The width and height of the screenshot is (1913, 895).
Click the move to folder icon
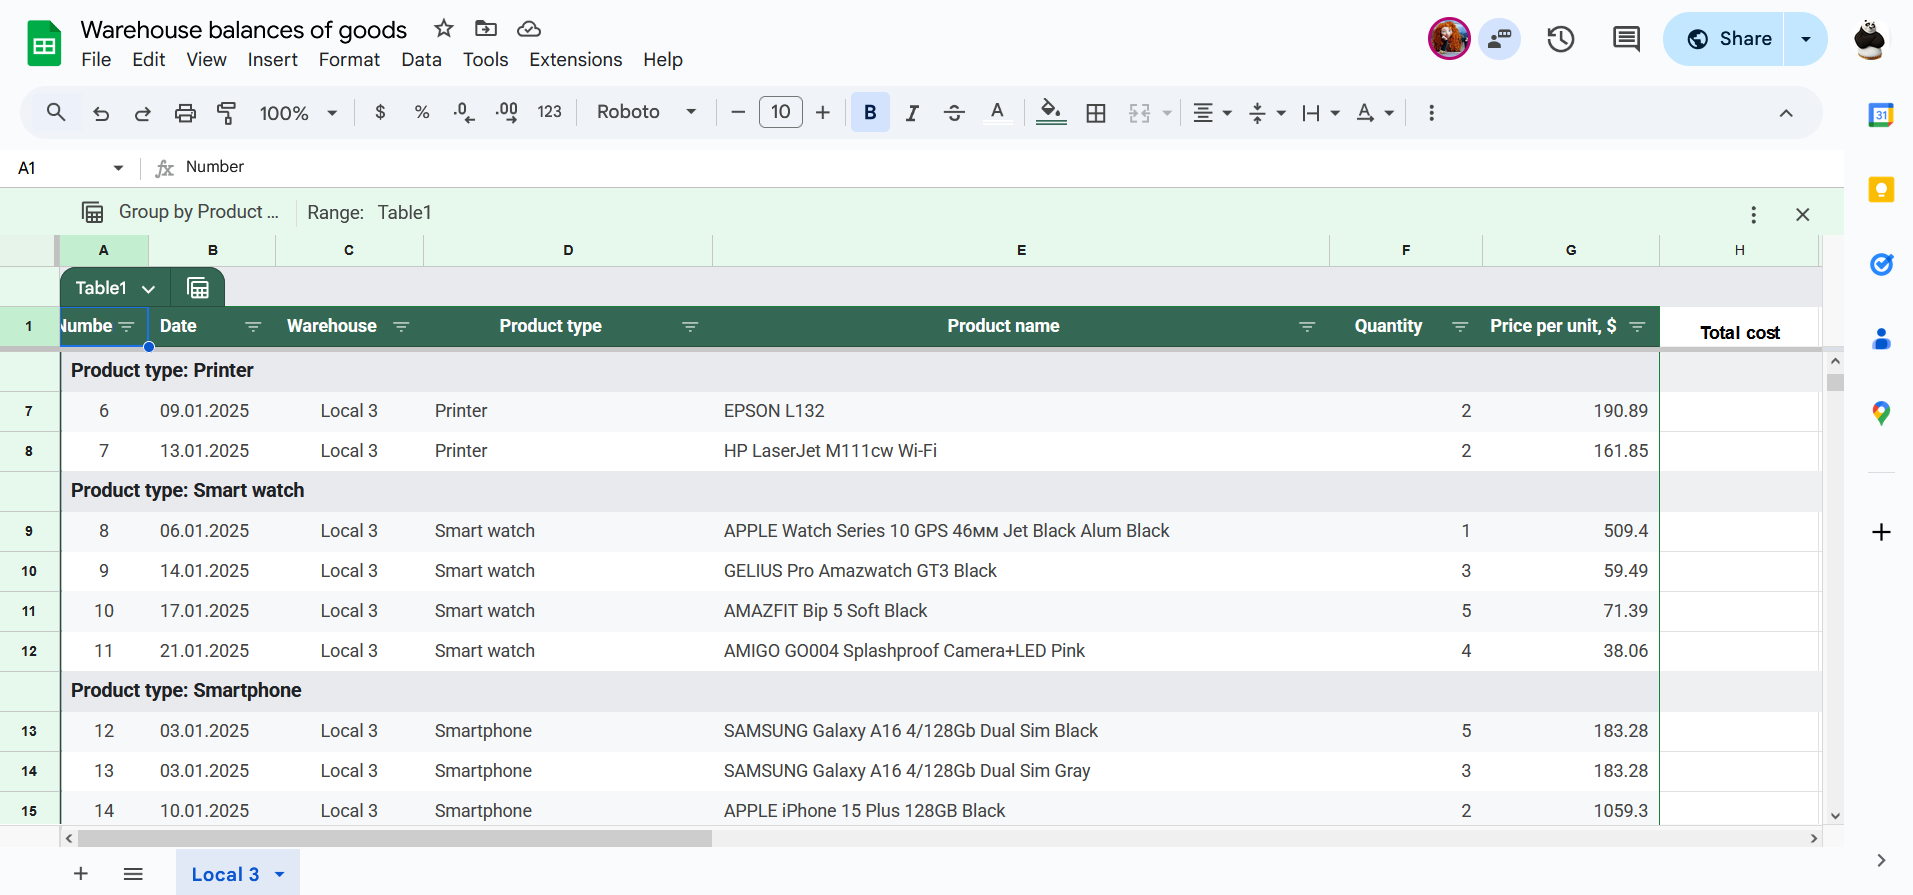click(486, 28)
